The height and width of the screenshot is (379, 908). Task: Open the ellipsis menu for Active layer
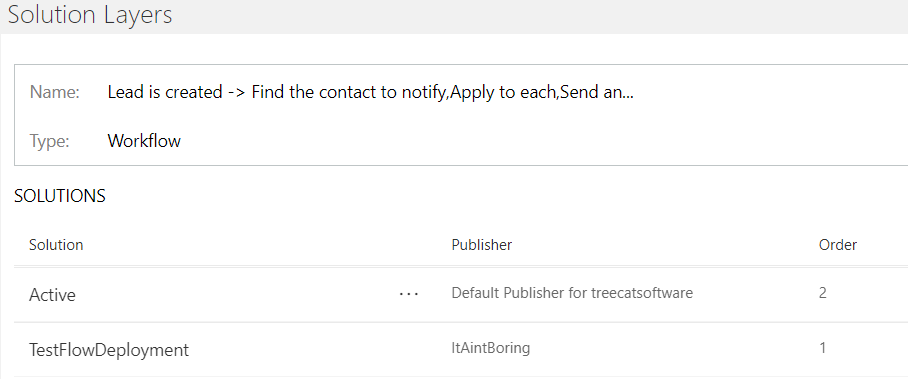tap(409, 294)
